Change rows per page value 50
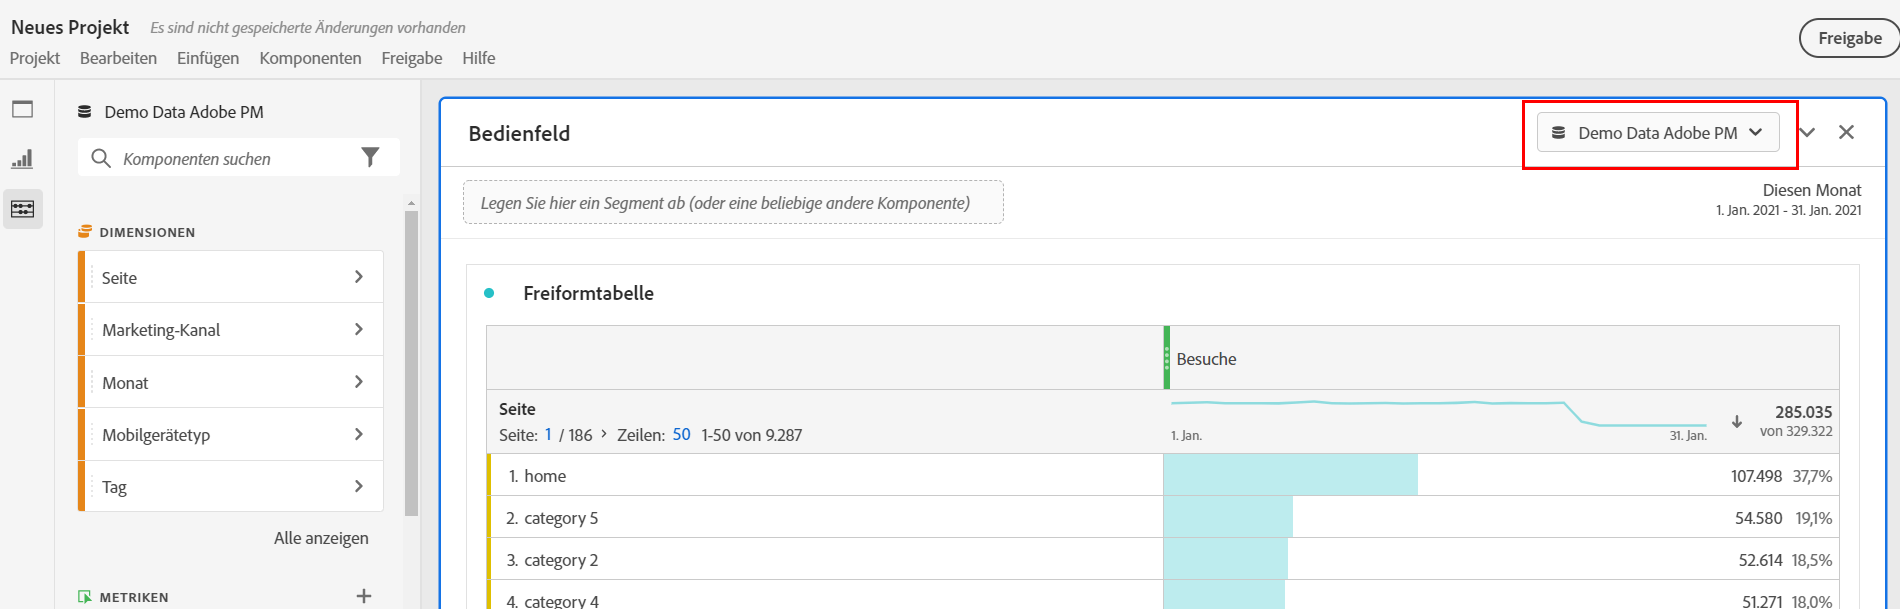The width and height of the screenshot is (1900, 609). [681, 434]
